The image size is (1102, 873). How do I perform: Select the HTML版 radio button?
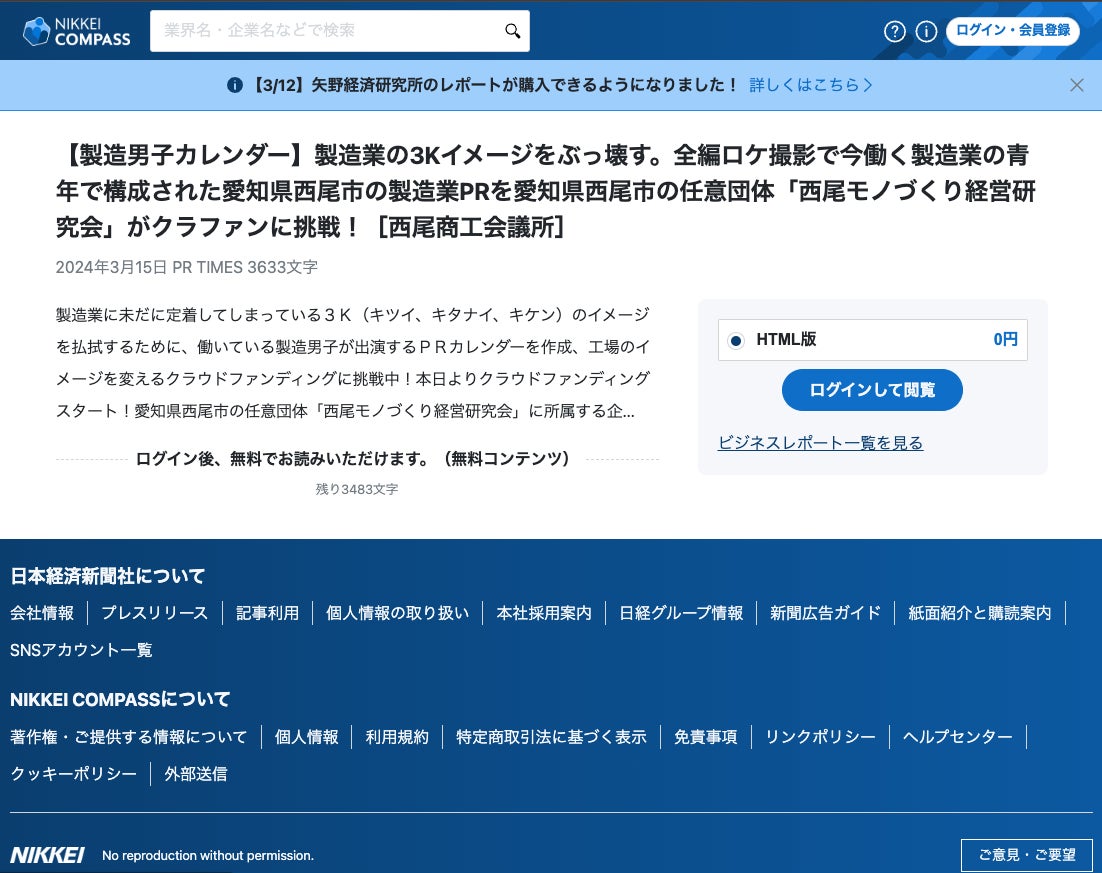tap(736, 340)
